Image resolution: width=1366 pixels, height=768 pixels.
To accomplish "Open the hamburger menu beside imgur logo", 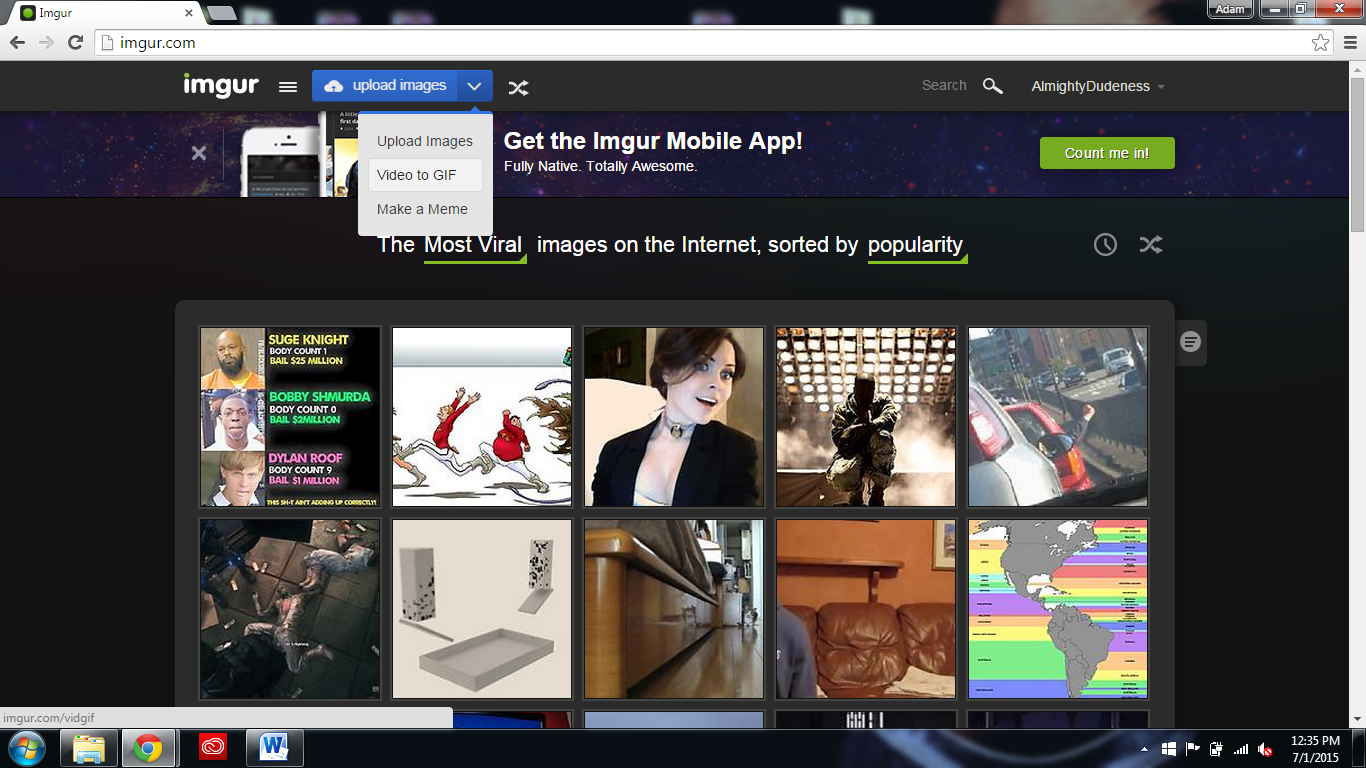I will [288, 87].
